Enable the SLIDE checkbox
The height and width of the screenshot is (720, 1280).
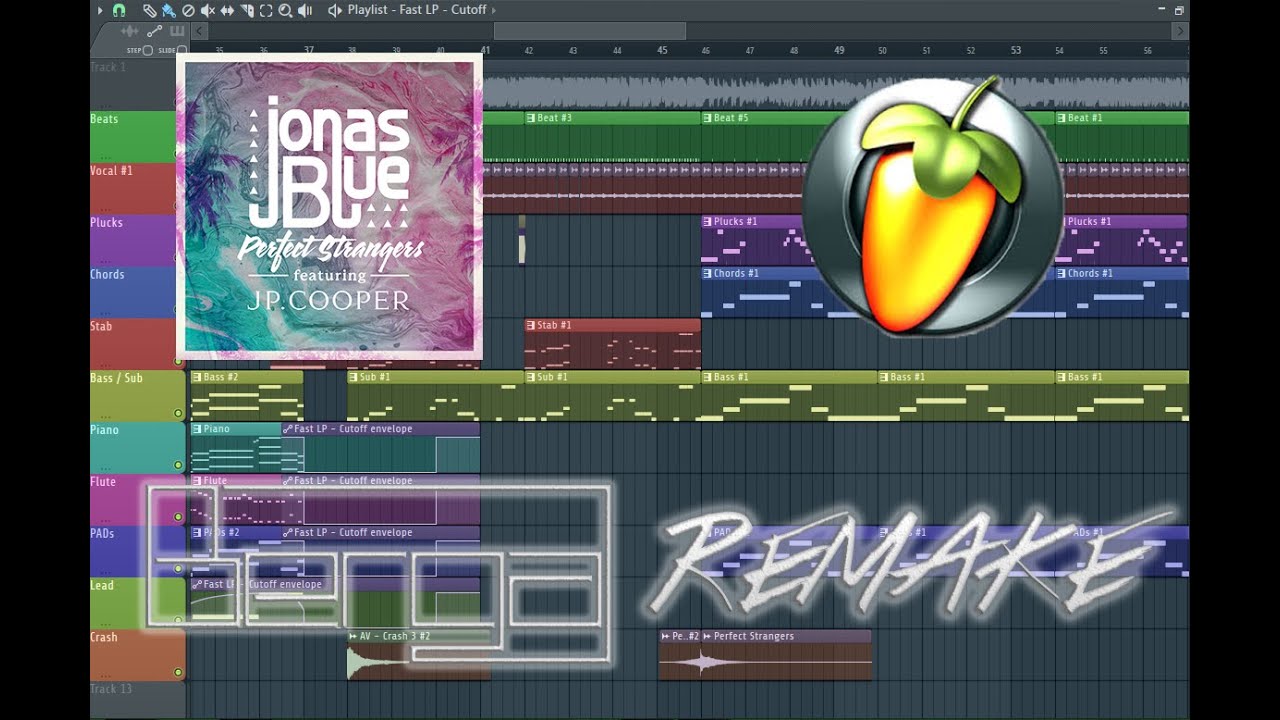(182, 50)
